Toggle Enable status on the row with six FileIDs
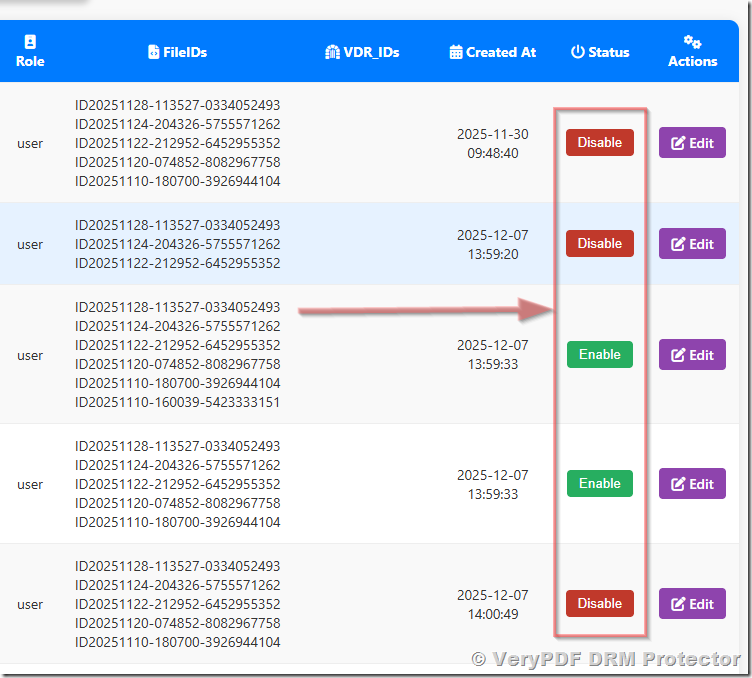The height and width of the screenshot is (678, 752). pyautogui.click(x=599, y=355)
